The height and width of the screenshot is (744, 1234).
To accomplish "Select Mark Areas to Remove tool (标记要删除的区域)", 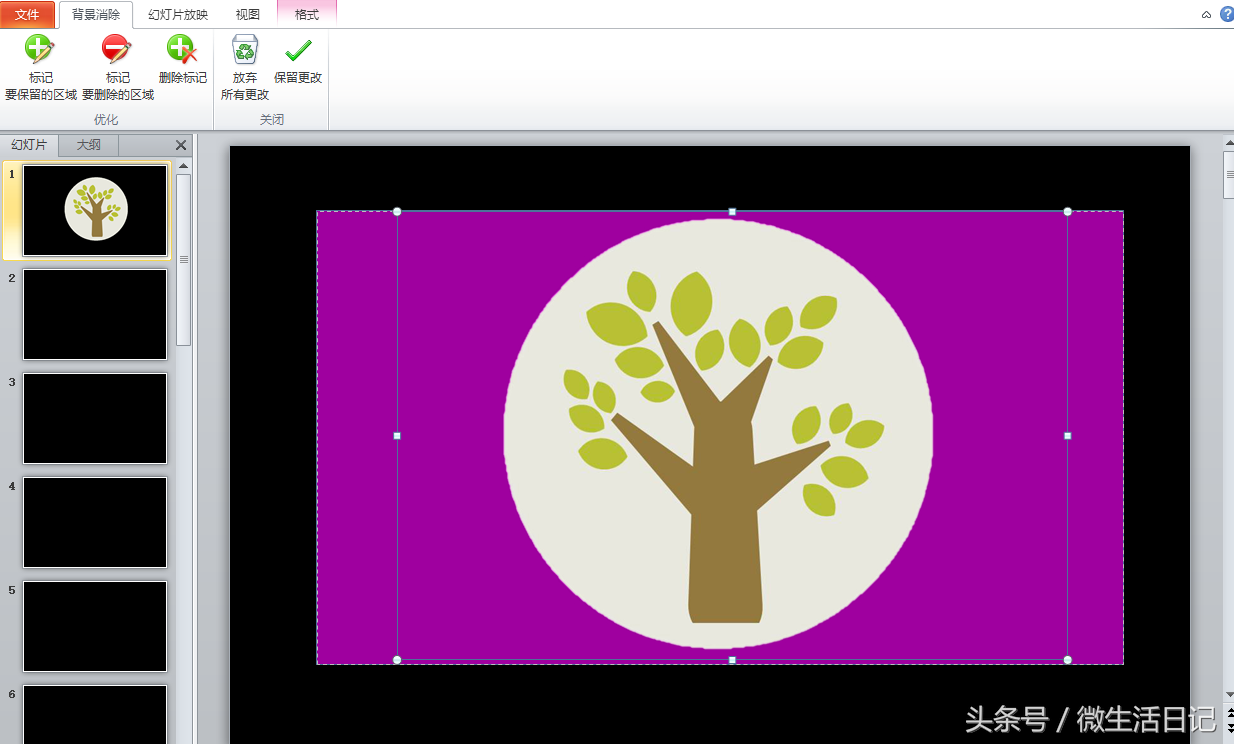I will click(118, 68).
